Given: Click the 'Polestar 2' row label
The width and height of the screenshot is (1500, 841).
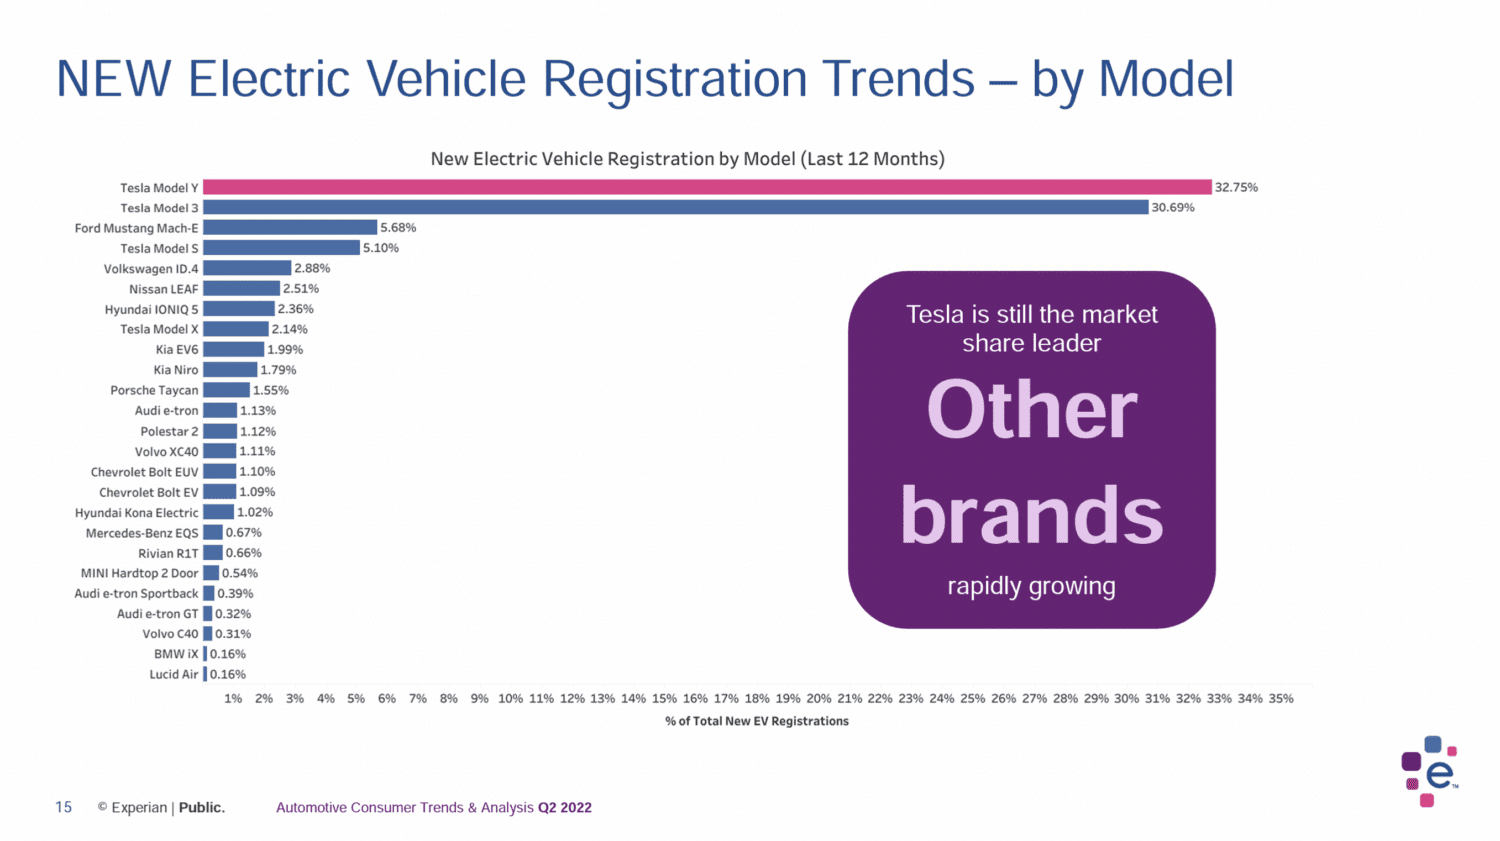Looking at the screenshot, I should point(169,431).
